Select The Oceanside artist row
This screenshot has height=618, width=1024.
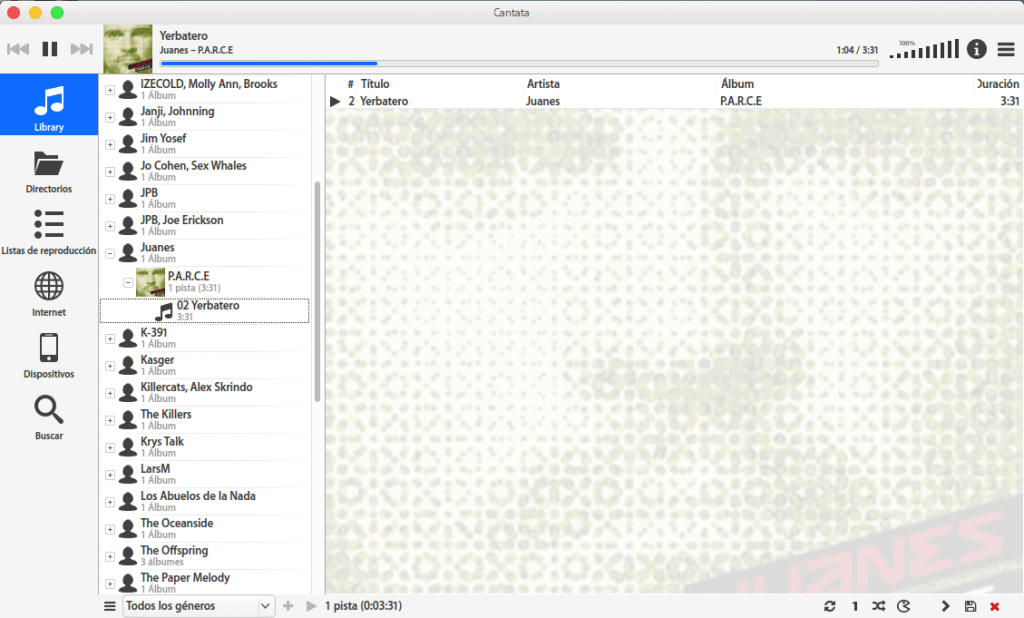click(204, 529)
